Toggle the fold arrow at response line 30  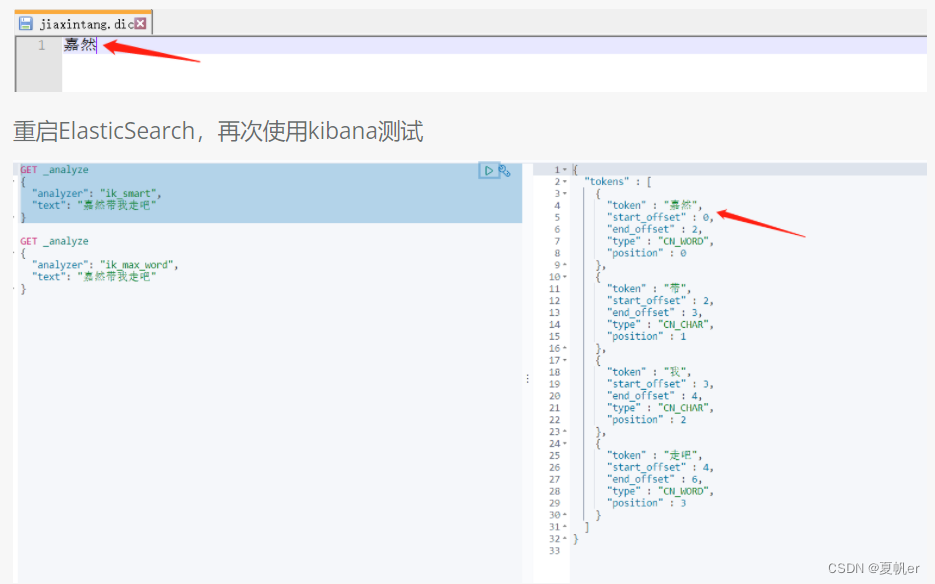coord(565,515)
